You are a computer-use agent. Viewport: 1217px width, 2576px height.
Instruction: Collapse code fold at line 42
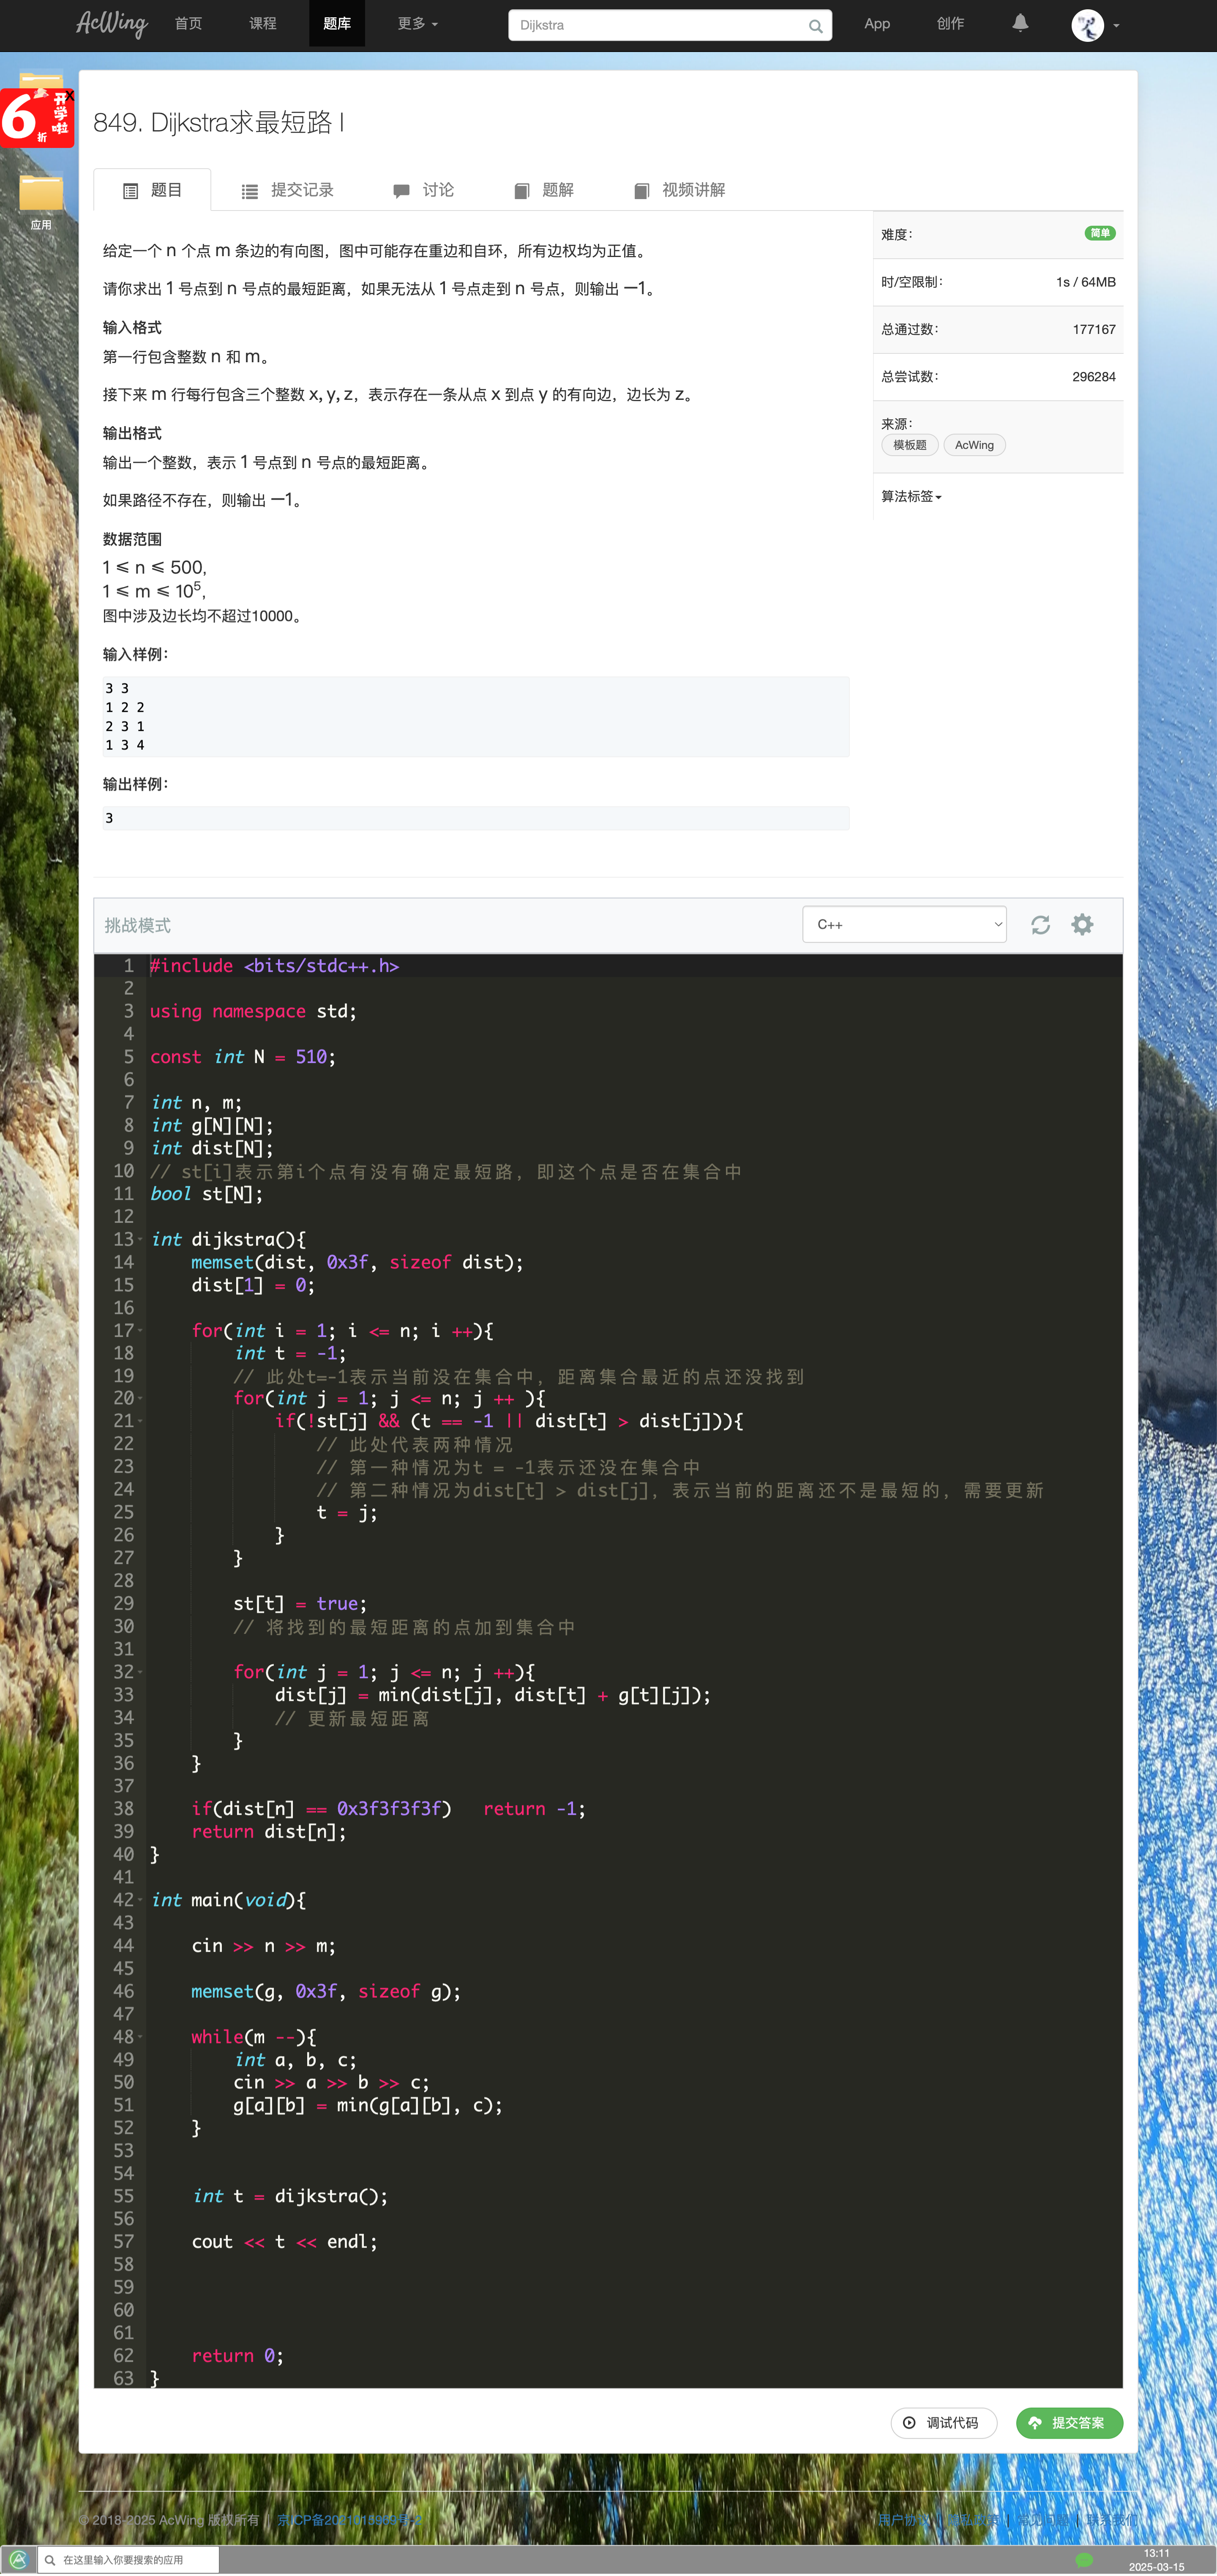coord(140,1900)
